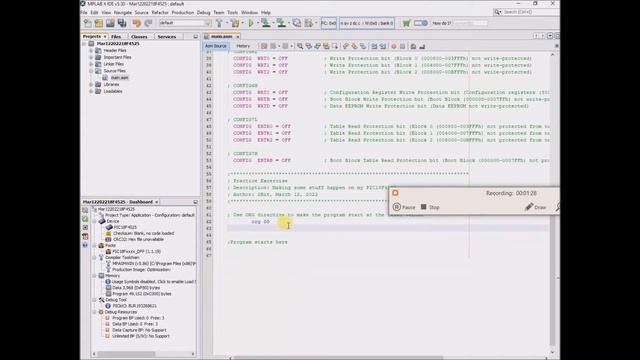
Task: Stop the screen recording
Action: tap(430, 207)
